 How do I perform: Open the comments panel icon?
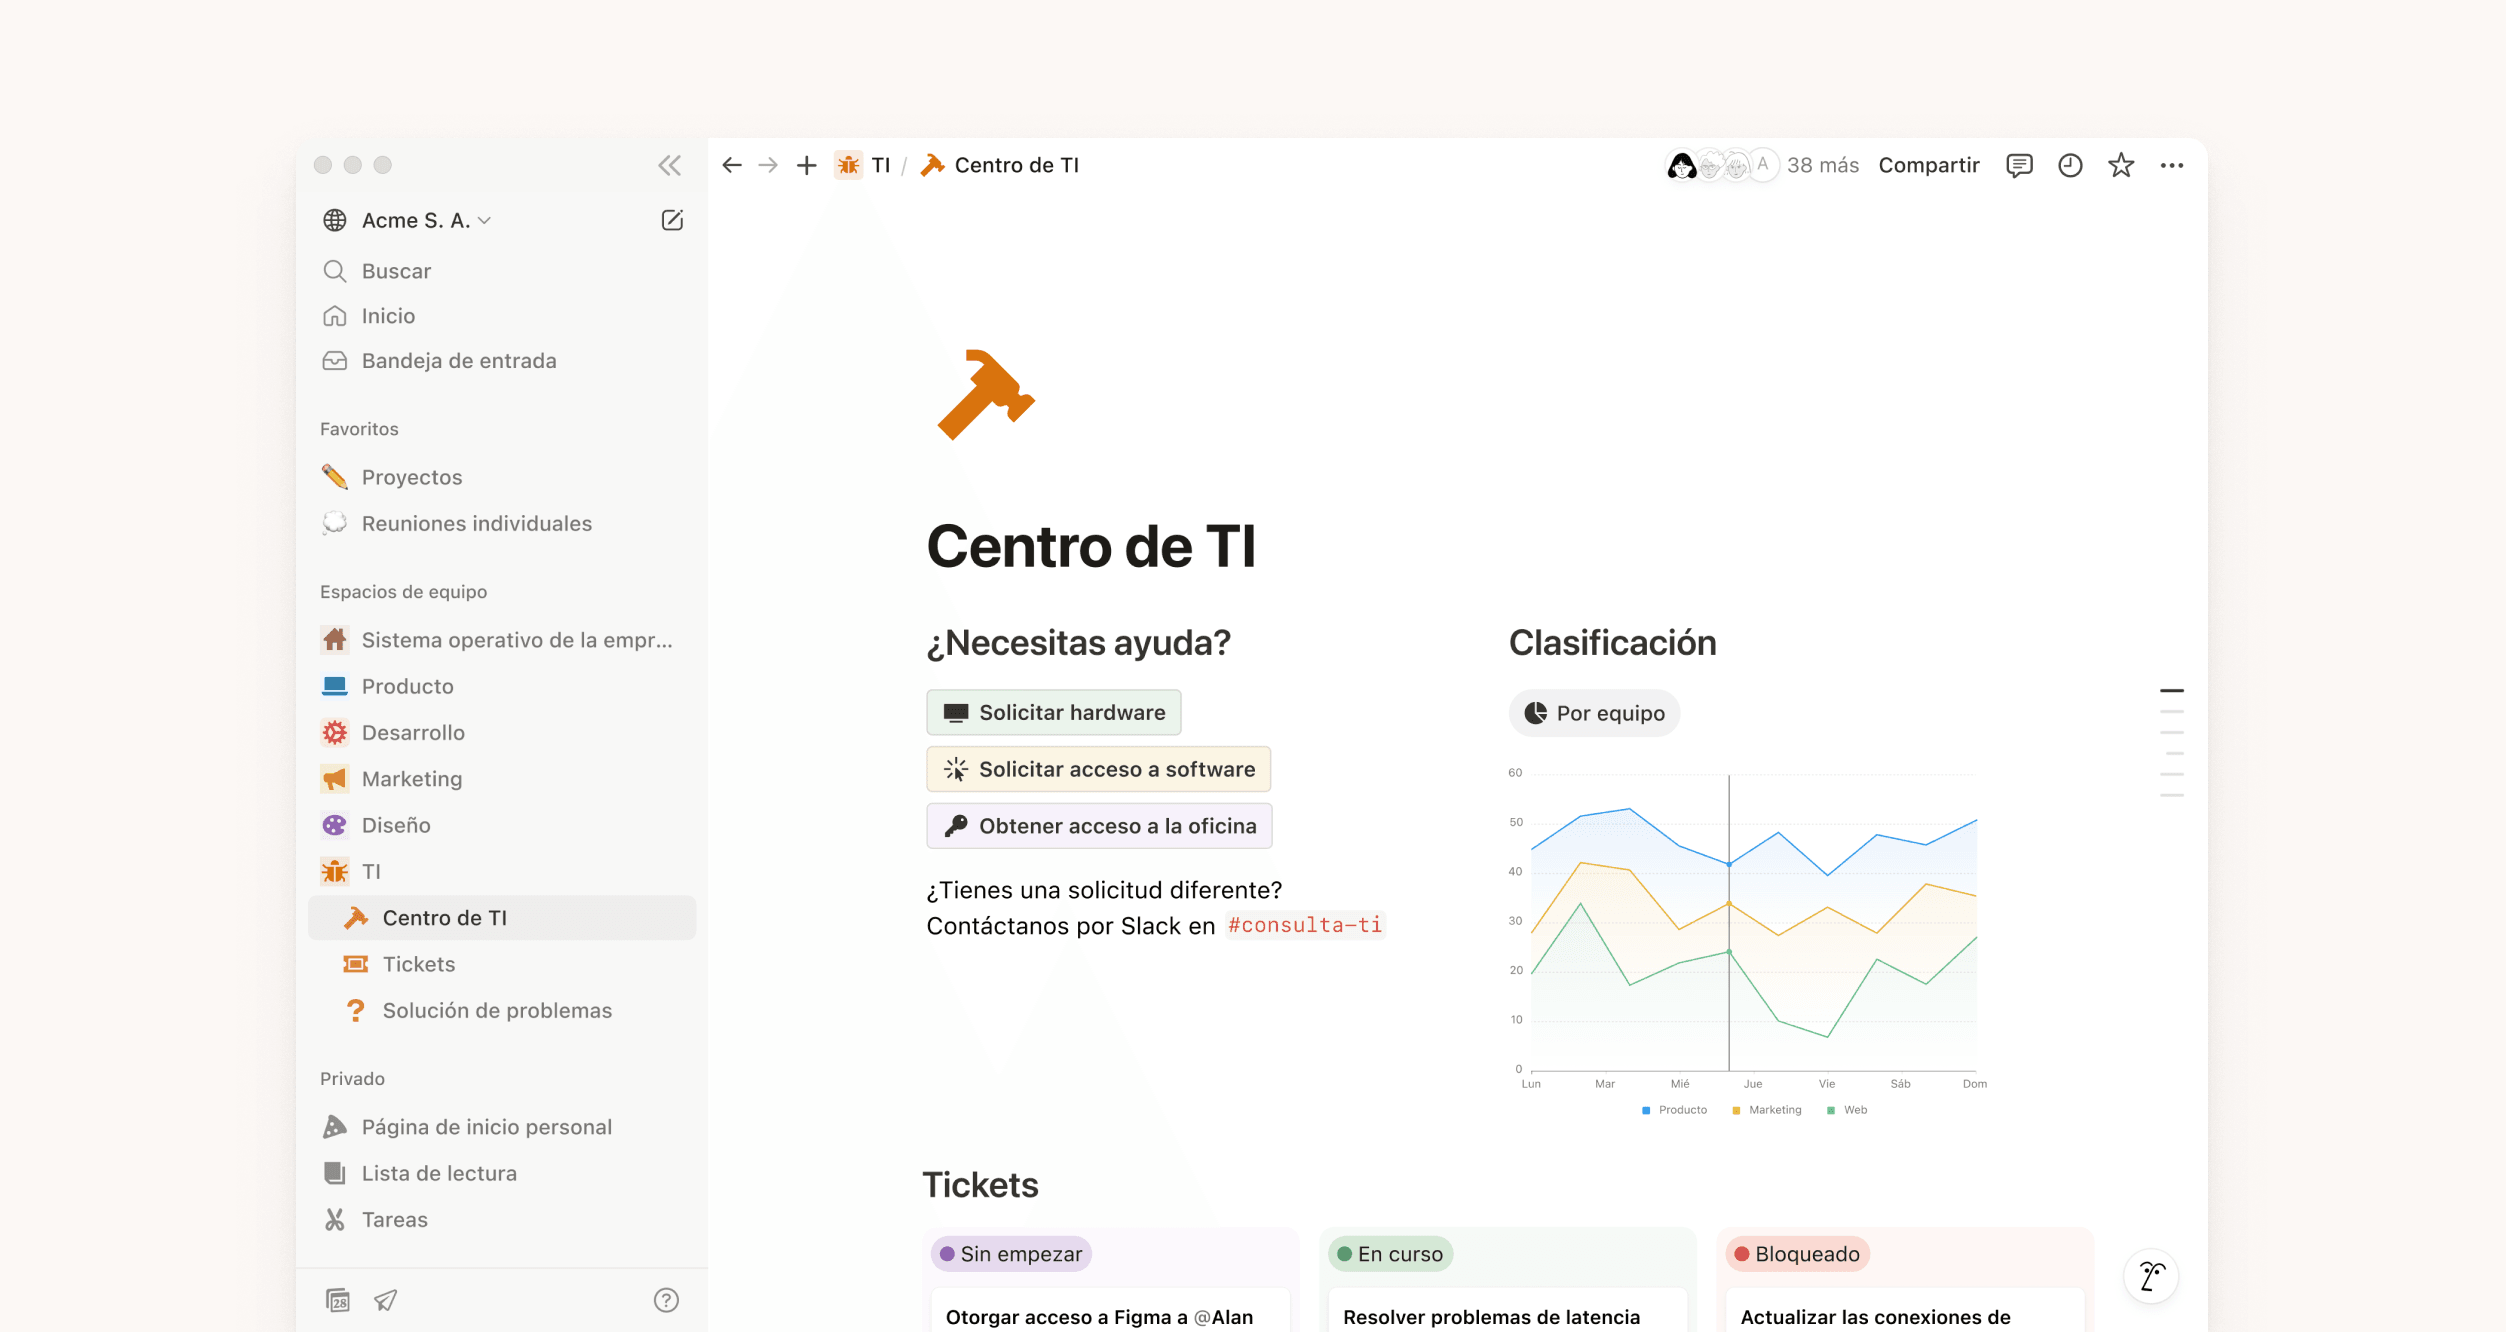pos(2019,165)
